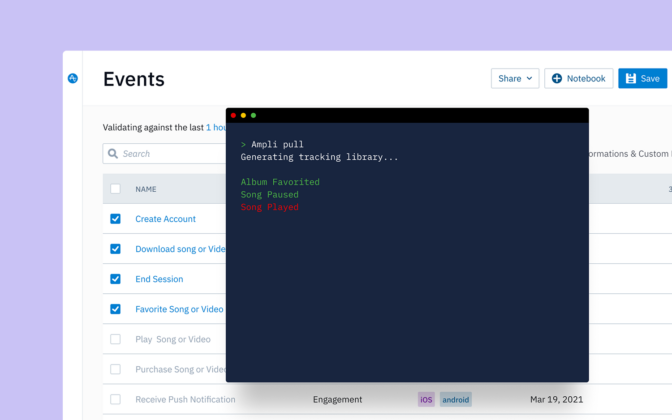Open the Play Song or Video event
Image resolution: width=672 pixels, height=420 pixels.
pos(173,339)
